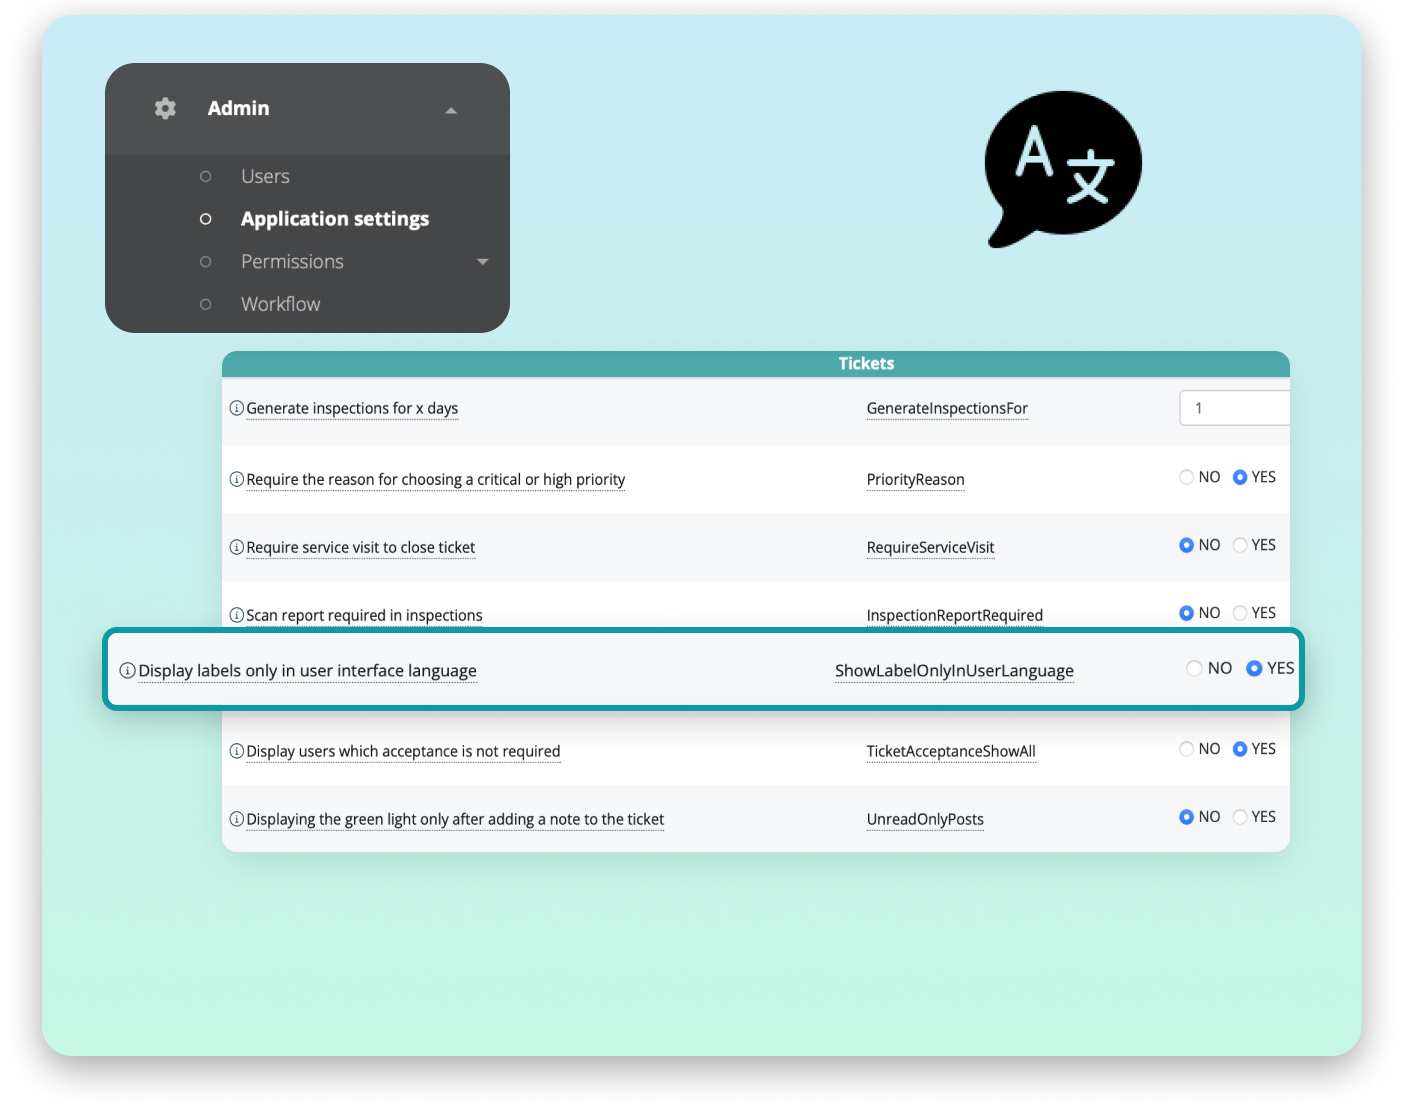1404x1110 pixels.
Task: Click 'Displaying the green light only' label
Action: click(455, 819)
